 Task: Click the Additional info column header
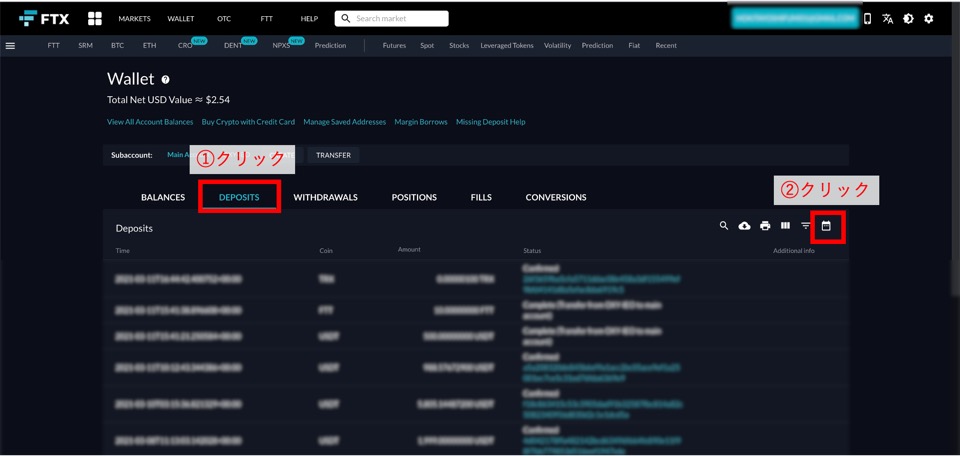click(793, 251)
